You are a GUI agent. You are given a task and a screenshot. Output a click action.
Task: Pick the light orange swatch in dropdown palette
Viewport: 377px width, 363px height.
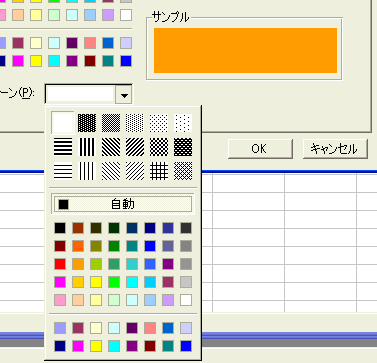pyautogui.click(x=78, y=264)
